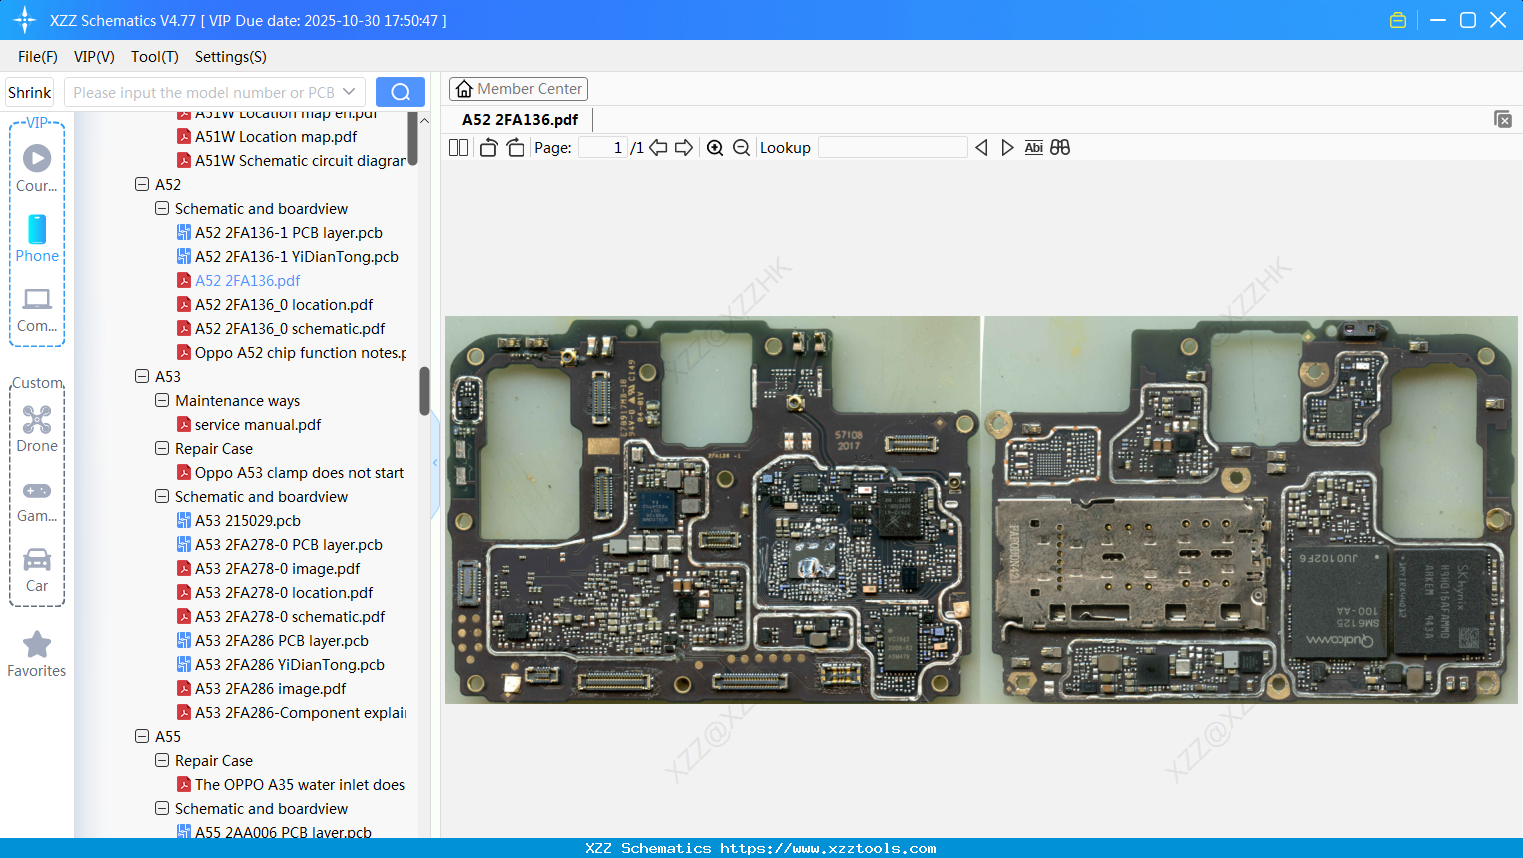
Task: Open the Game console category
Action: coord(37,500)
